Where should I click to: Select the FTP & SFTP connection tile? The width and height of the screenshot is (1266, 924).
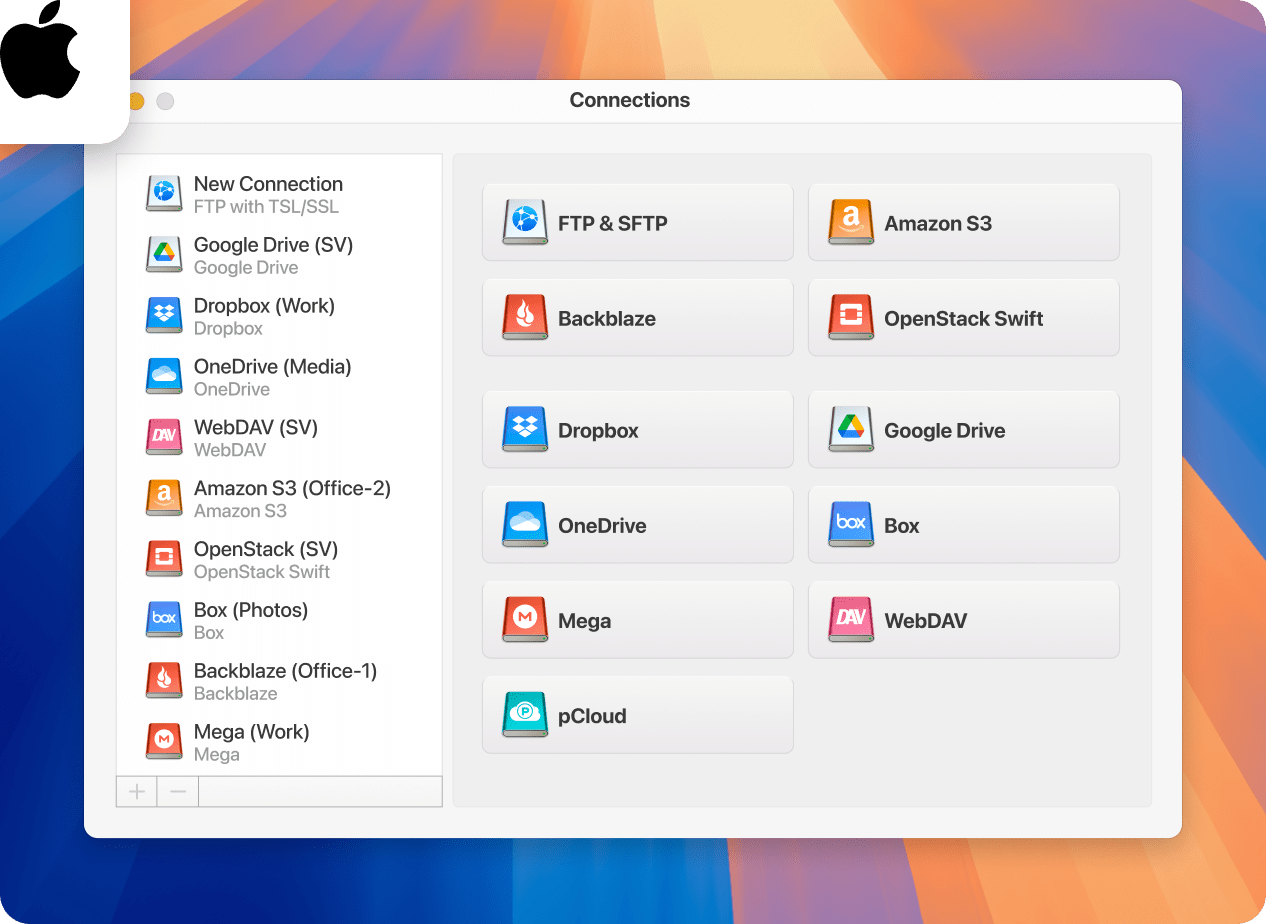pyautogui.click(x=637, y=222)
